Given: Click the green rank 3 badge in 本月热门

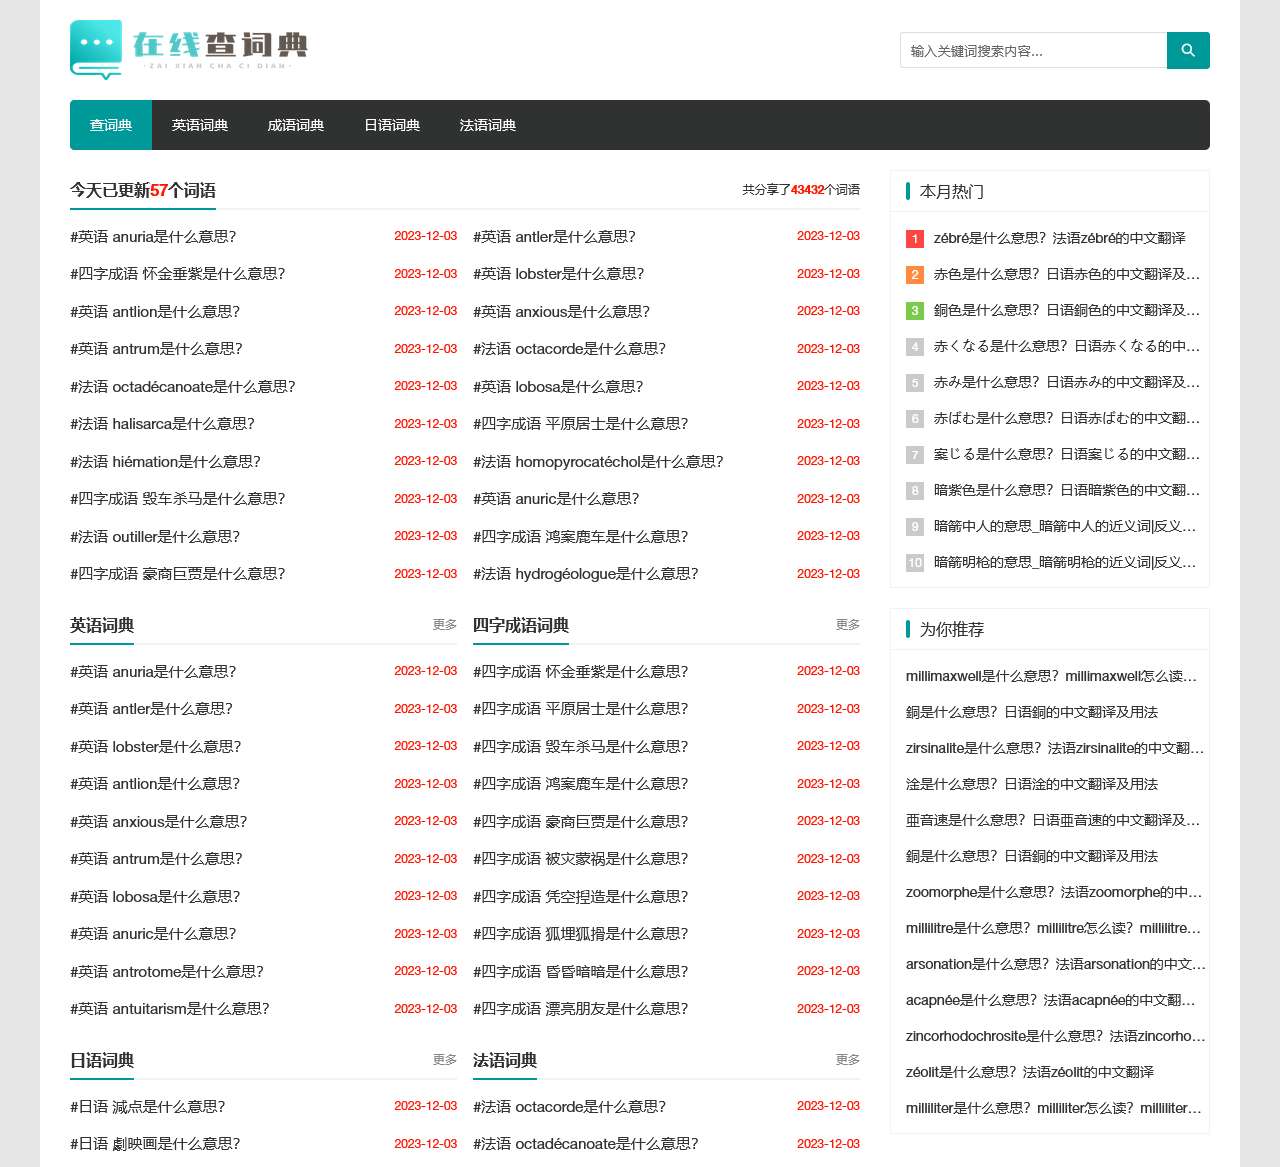Looking at the screenshot, I should tap(914, 311).
